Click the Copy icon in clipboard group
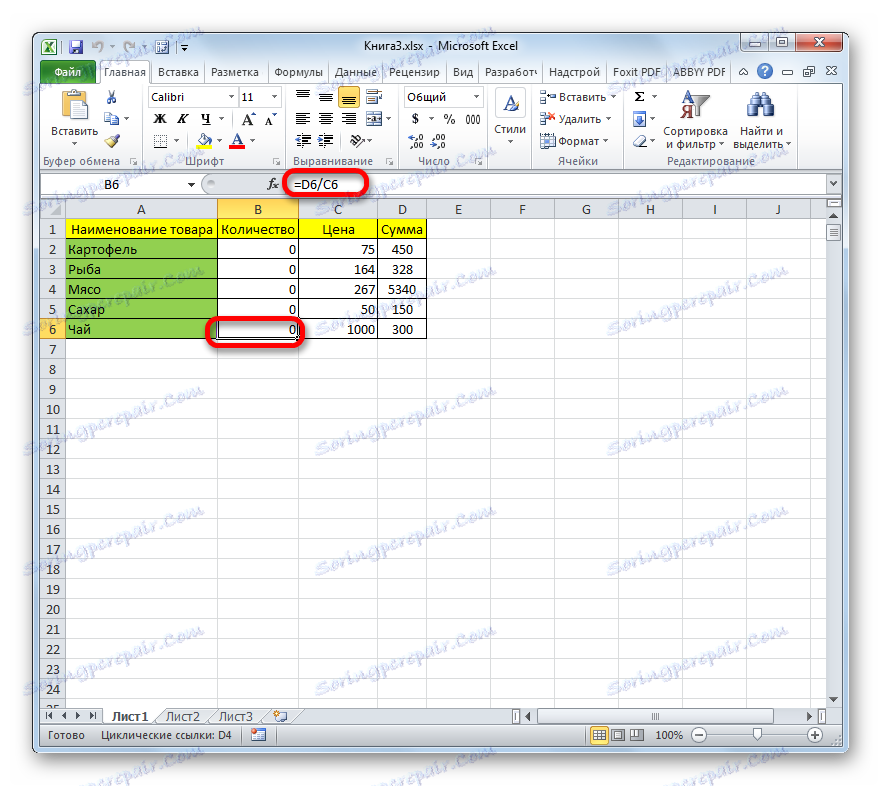Image resolution: width=882 pixels, height=786 pixels. pyautogui.click(x=111, y=119)
